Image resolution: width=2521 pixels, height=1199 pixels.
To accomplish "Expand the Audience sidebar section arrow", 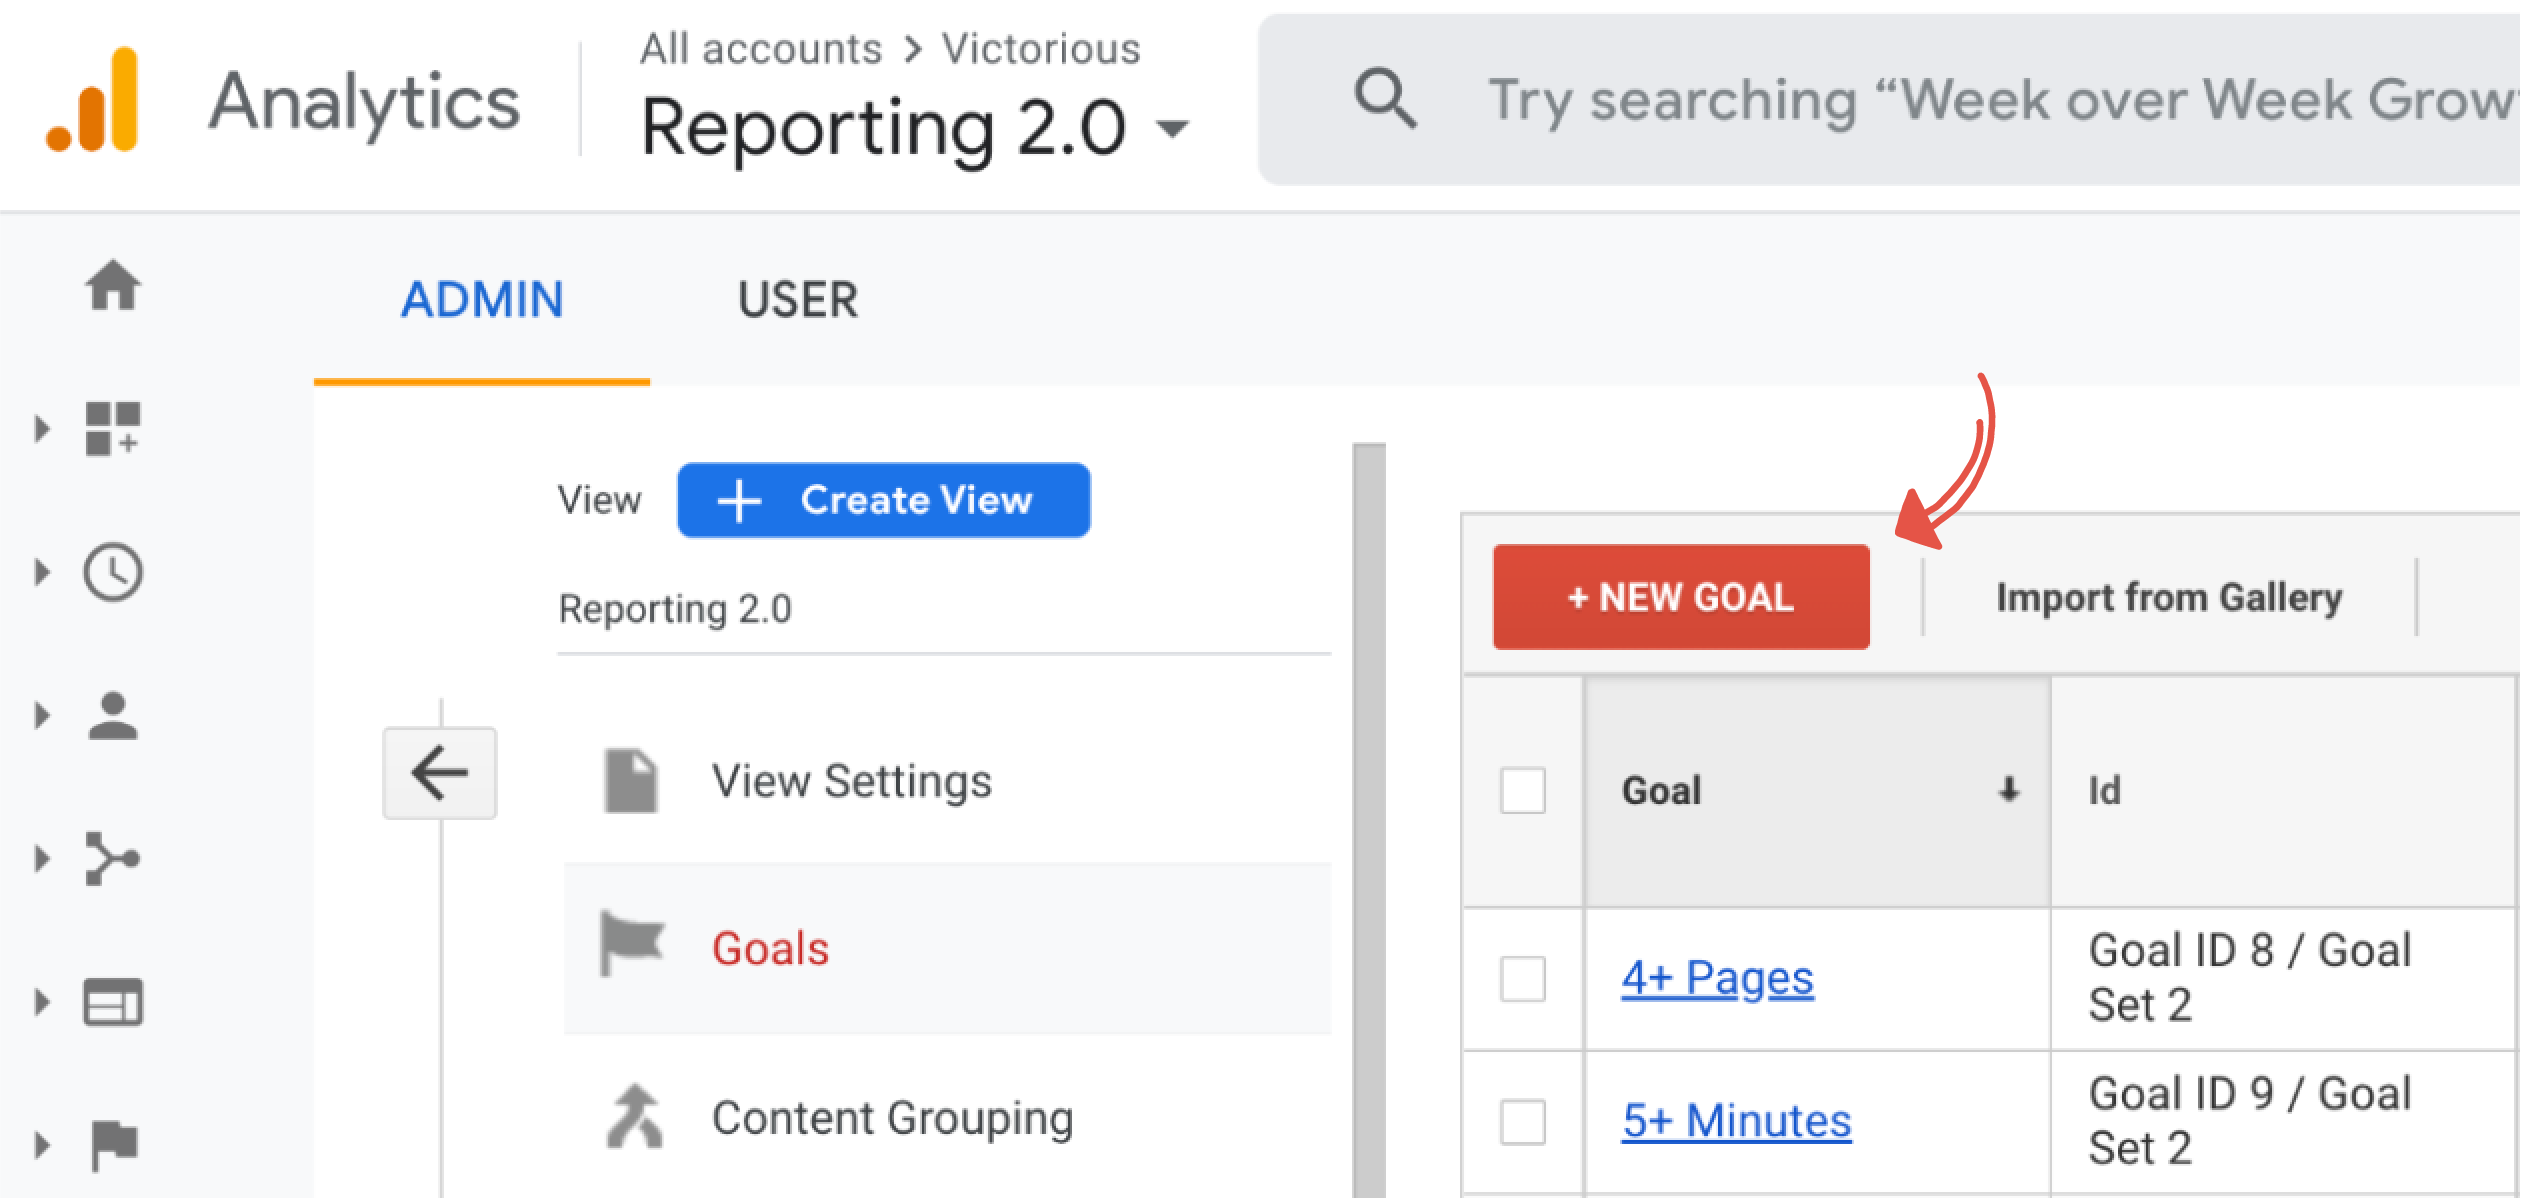I will [42, 716].
